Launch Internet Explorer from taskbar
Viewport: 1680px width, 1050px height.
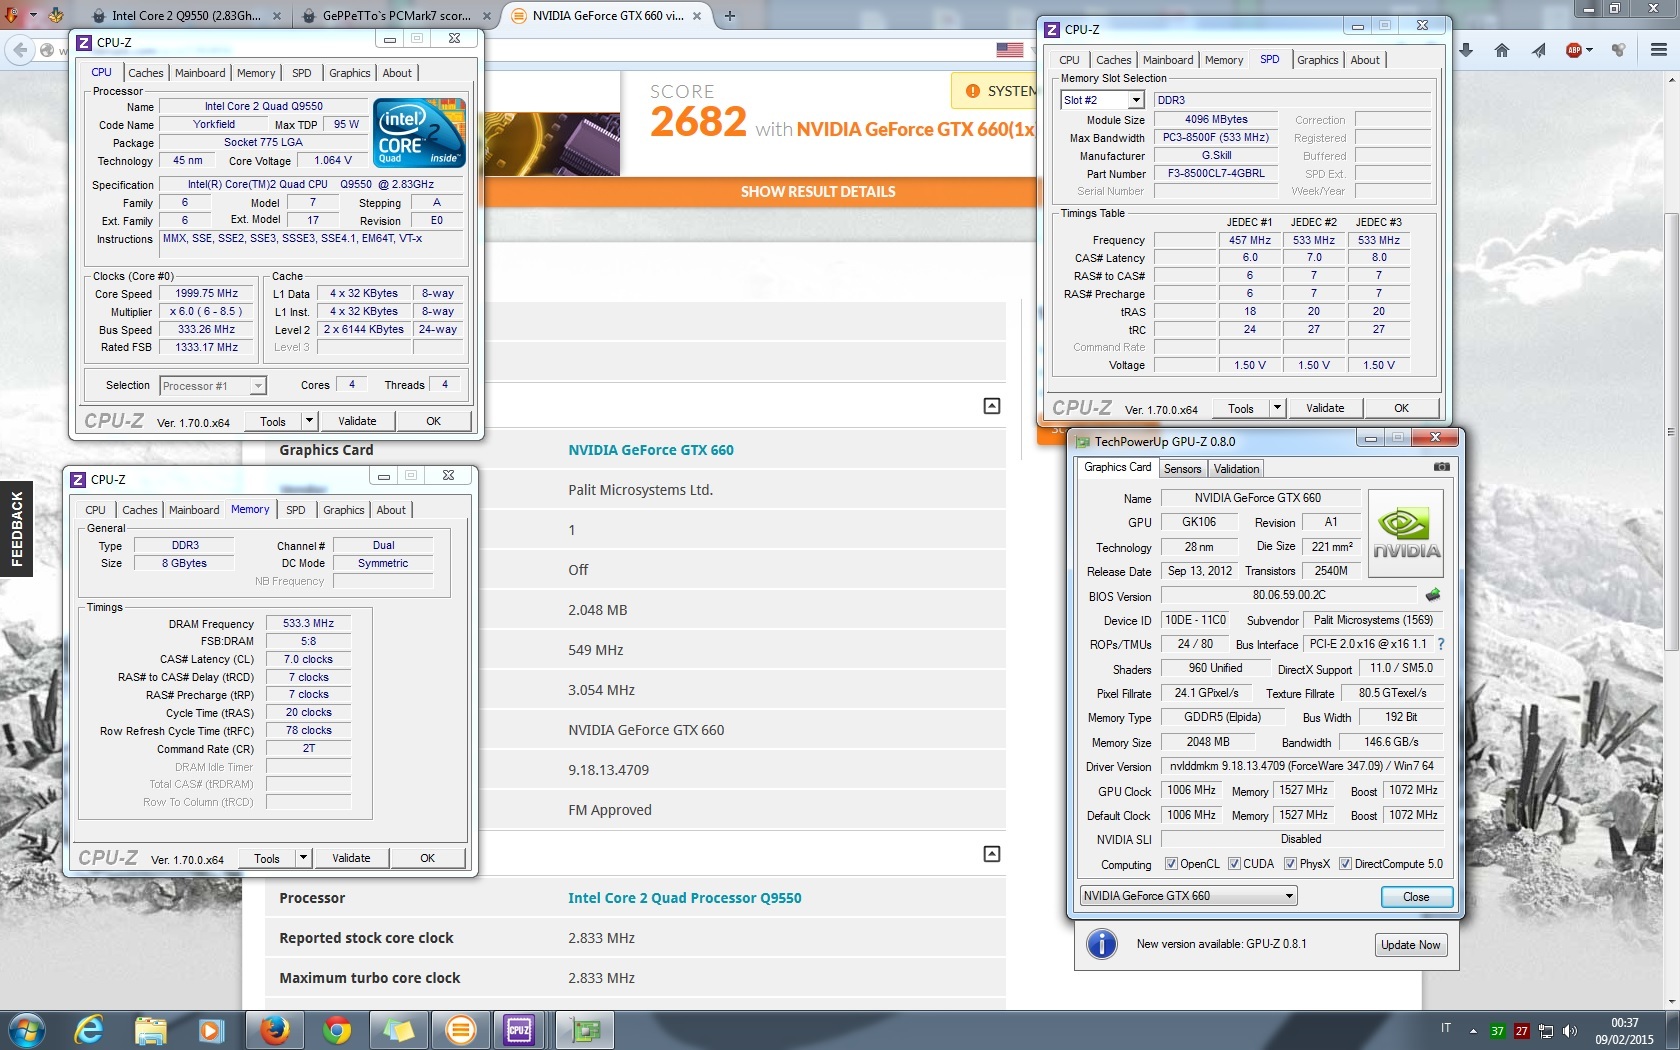click(x=89, y=1030)
